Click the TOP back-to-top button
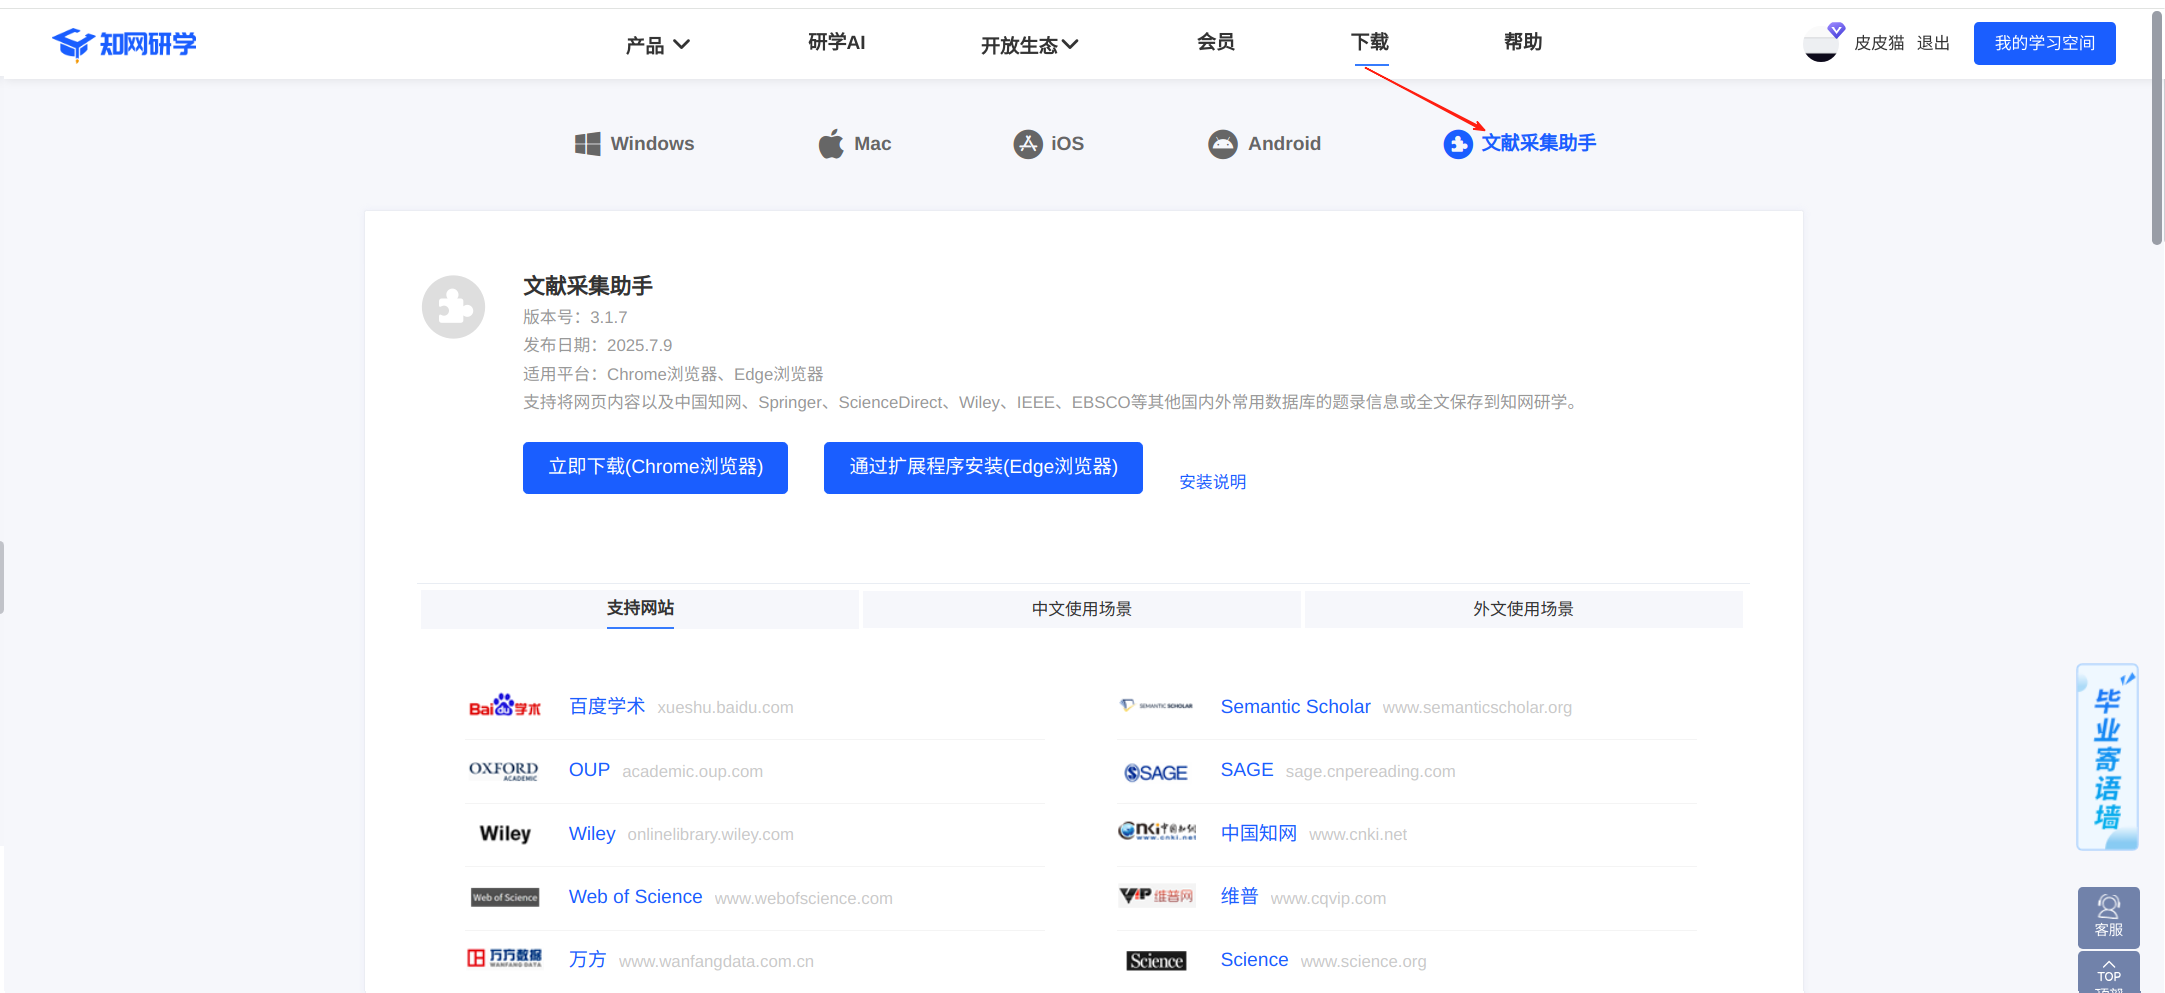 (x=2108, y=972)
